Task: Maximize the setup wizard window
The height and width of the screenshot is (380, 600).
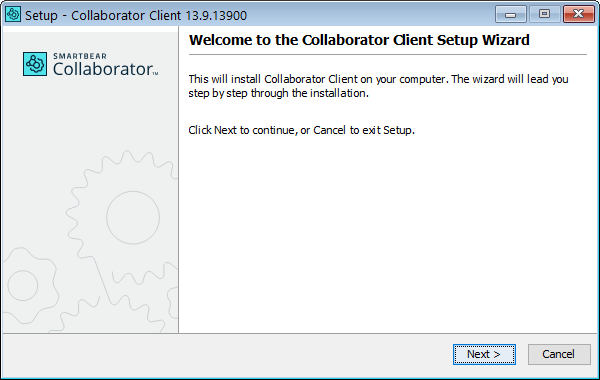Action: [x=544, y=15]
